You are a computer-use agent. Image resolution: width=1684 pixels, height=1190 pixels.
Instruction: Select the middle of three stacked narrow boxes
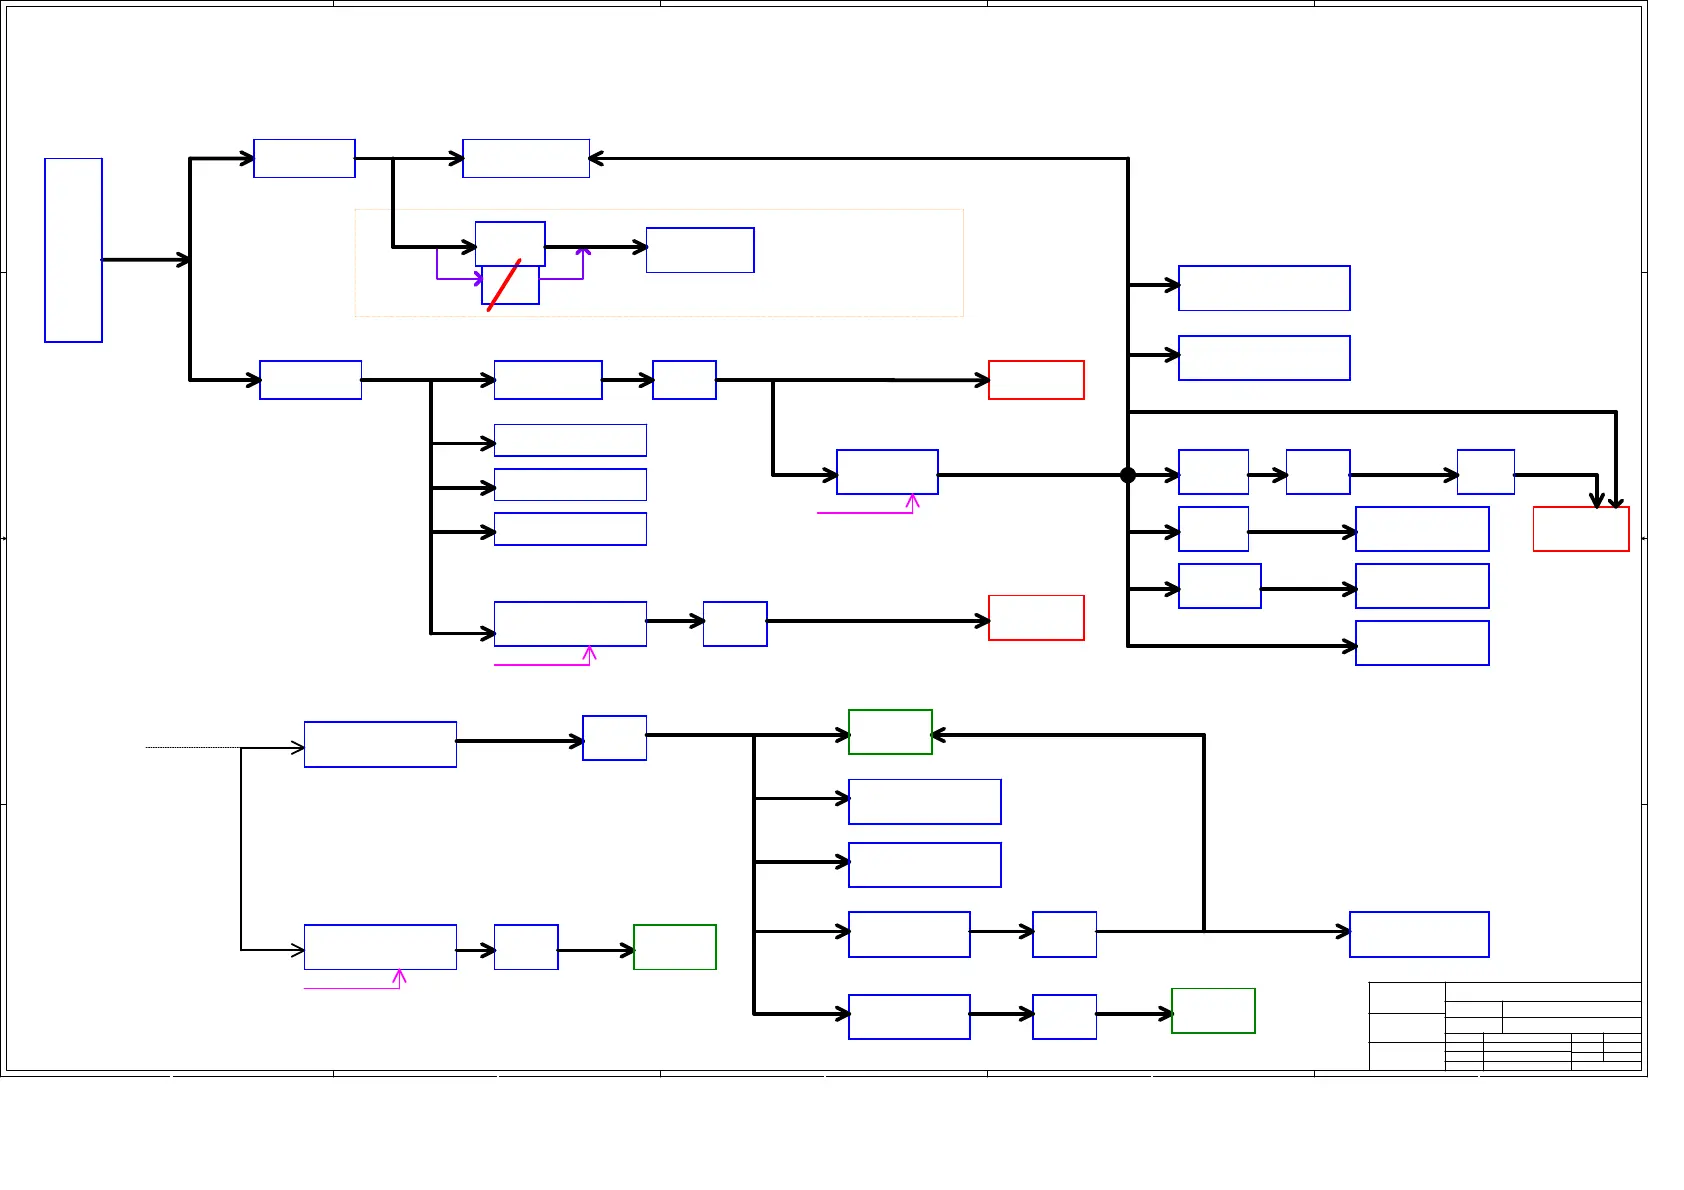(x=570, y=485)
